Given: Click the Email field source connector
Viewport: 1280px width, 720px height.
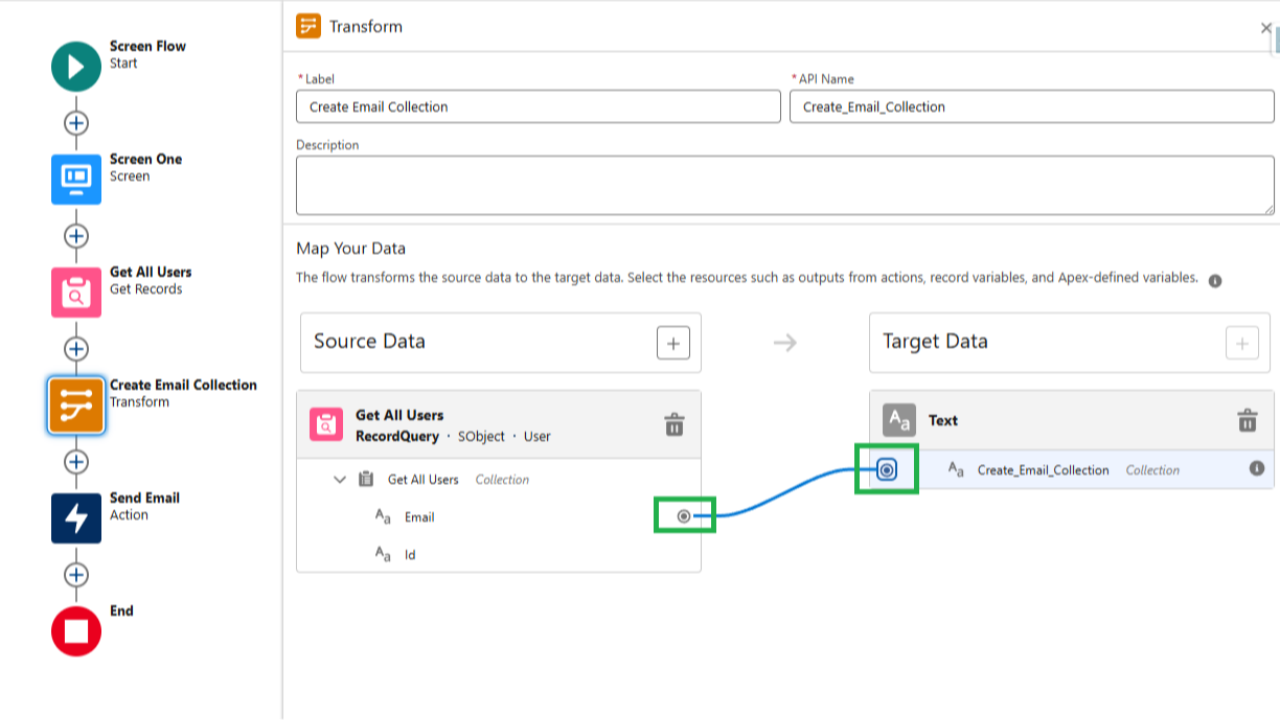Looking at the screenshot, I should (x=684, y=516).
